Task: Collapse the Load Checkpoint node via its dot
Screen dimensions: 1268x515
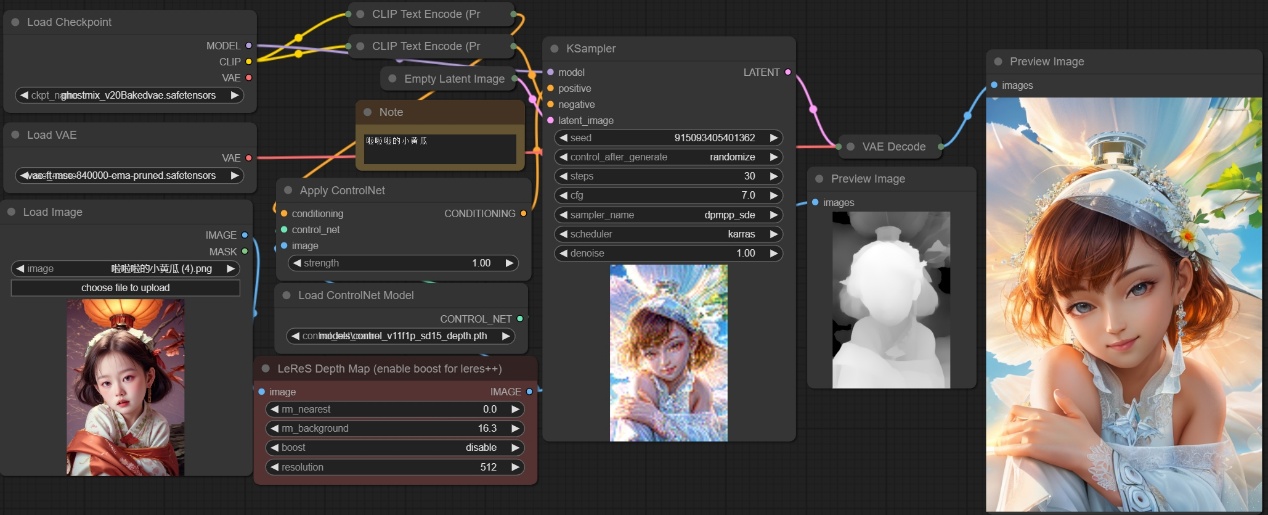Action: (x=16, y=22)
